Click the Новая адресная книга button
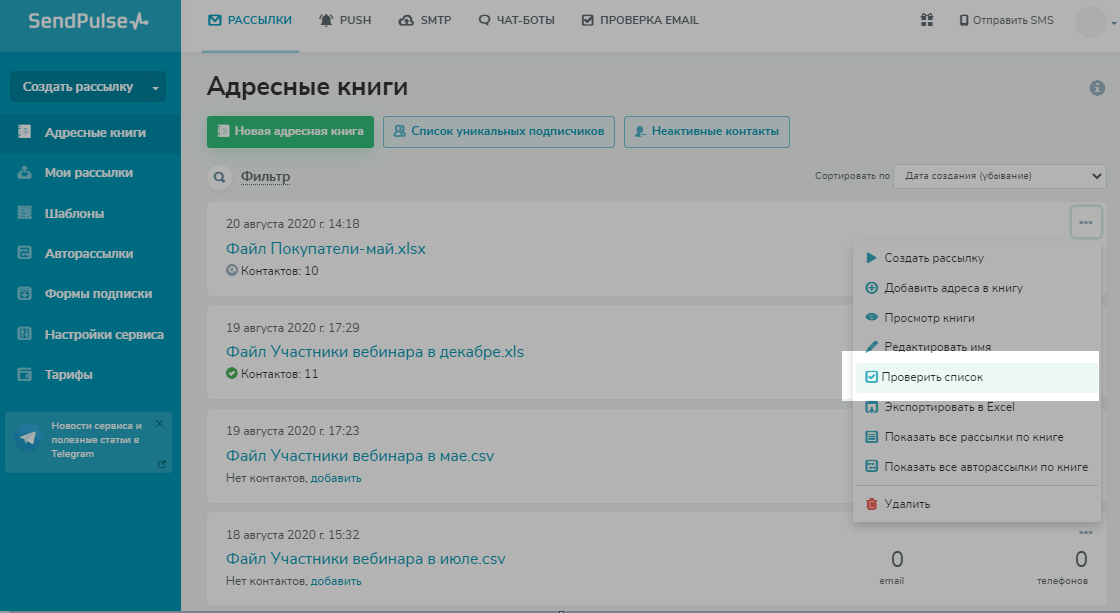This screenshot has width=1120, height=613. click(x=290, y=131)
